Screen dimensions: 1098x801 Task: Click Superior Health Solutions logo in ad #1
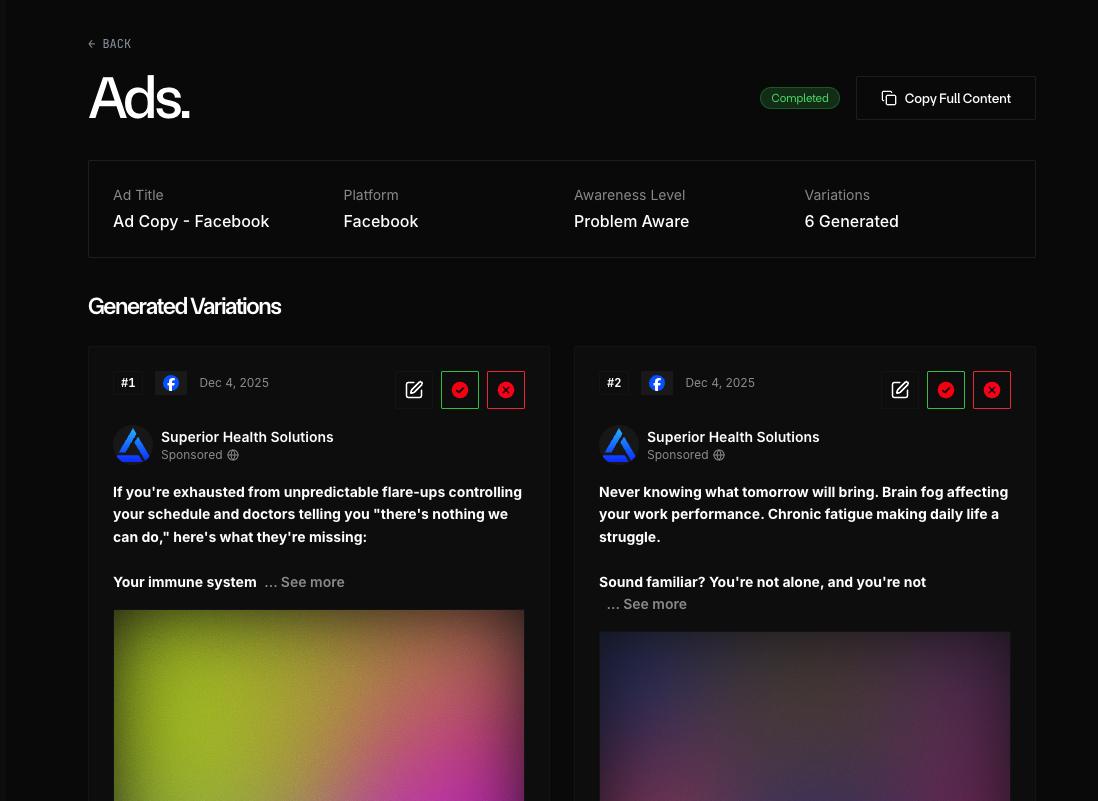click(x=133, y=445)
